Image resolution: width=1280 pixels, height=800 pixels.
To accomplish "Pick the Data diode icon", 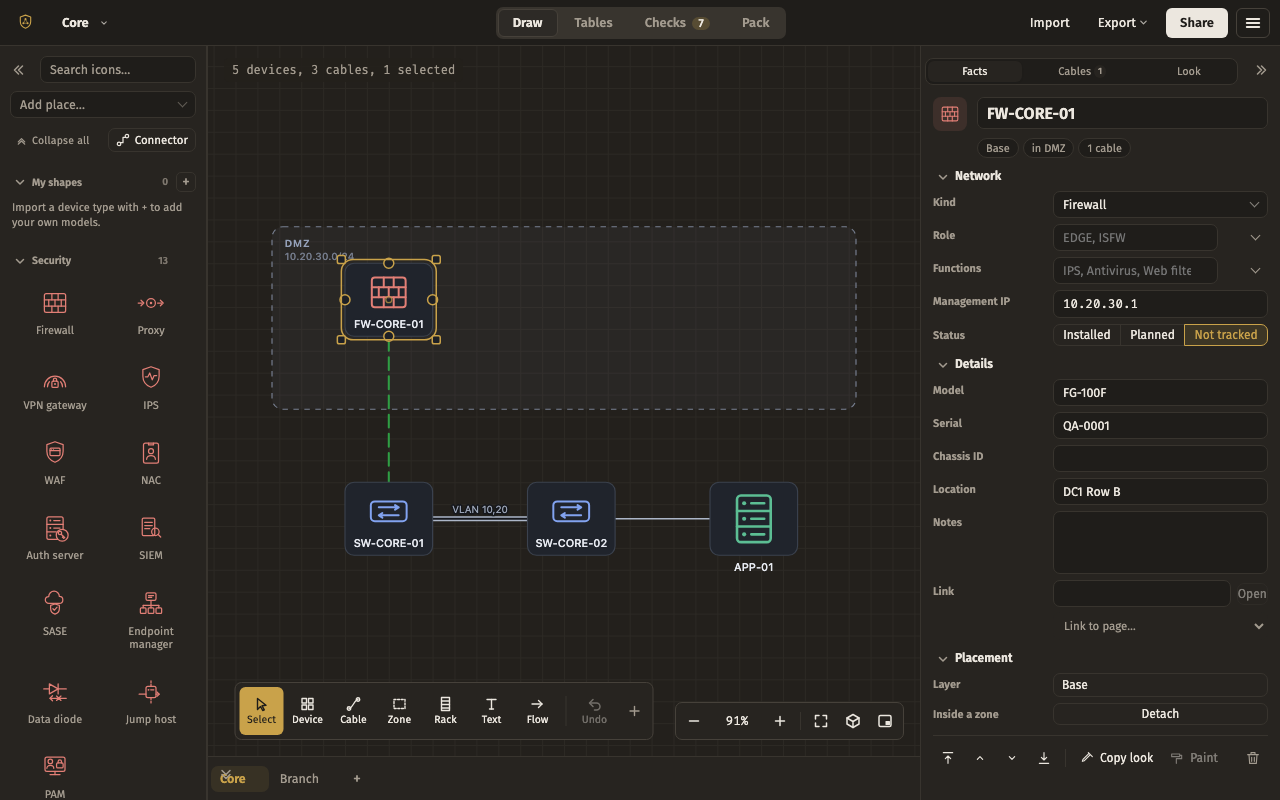I will point(55,702).
